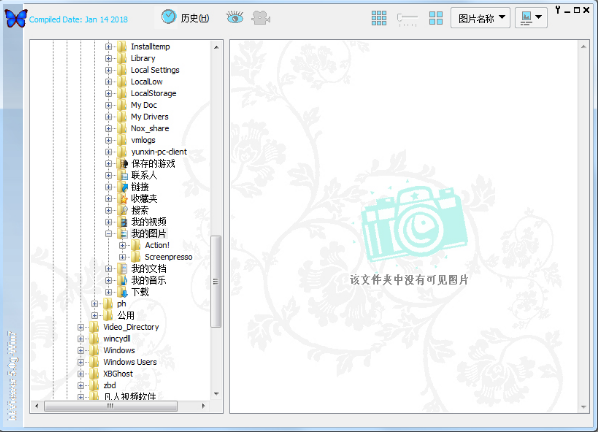Viewport: 599px width, 434px height.
Task: Select the 公用 folder
Action: 126,315
